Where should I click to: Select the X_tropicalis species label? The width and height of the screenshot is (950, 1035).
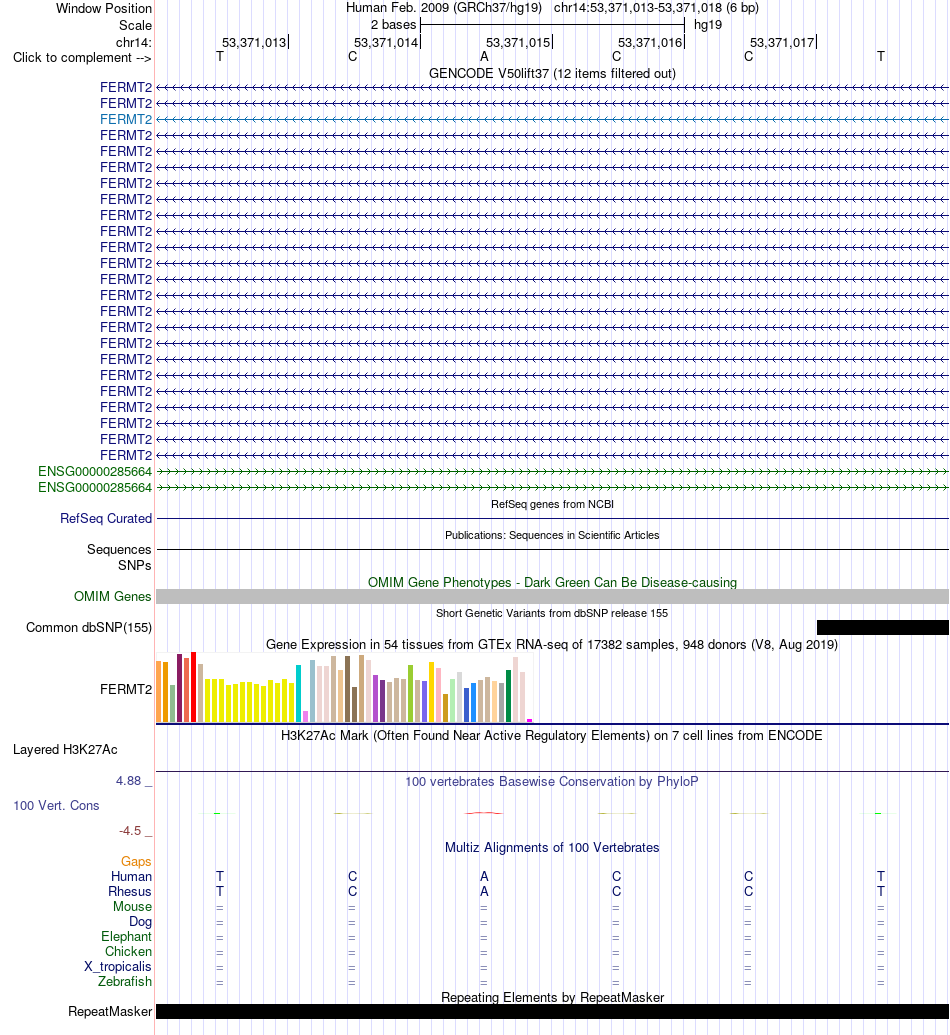(118, 968)
